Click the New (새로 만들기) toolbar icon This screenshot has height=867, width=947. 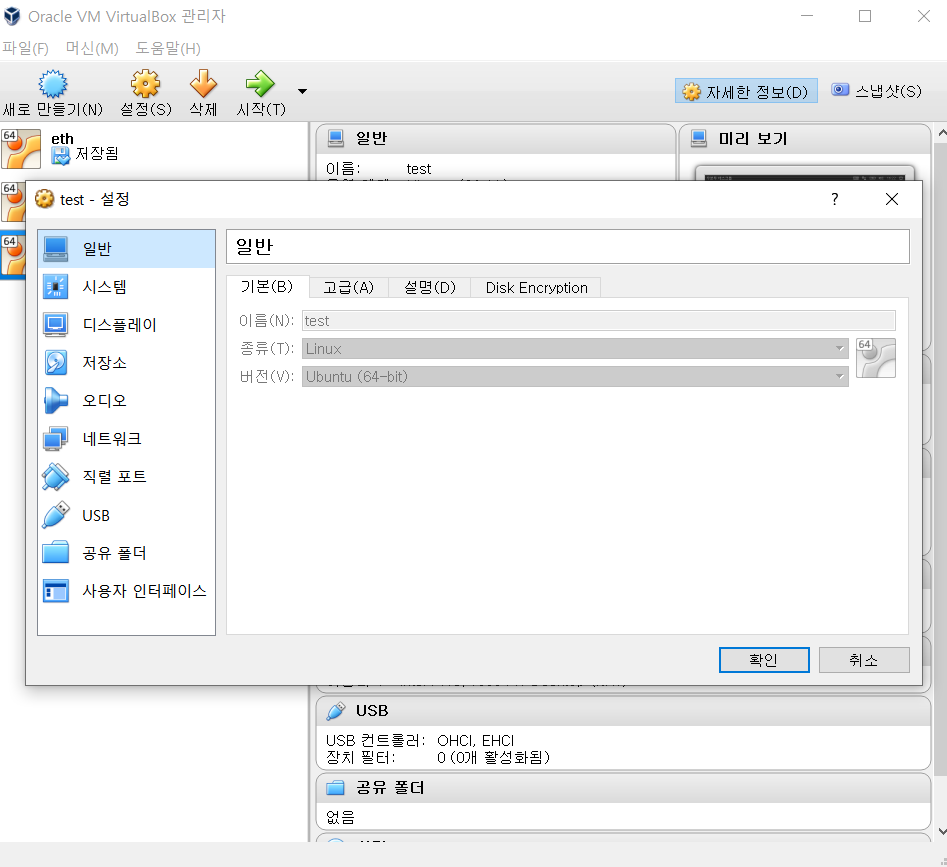[53, 84]
